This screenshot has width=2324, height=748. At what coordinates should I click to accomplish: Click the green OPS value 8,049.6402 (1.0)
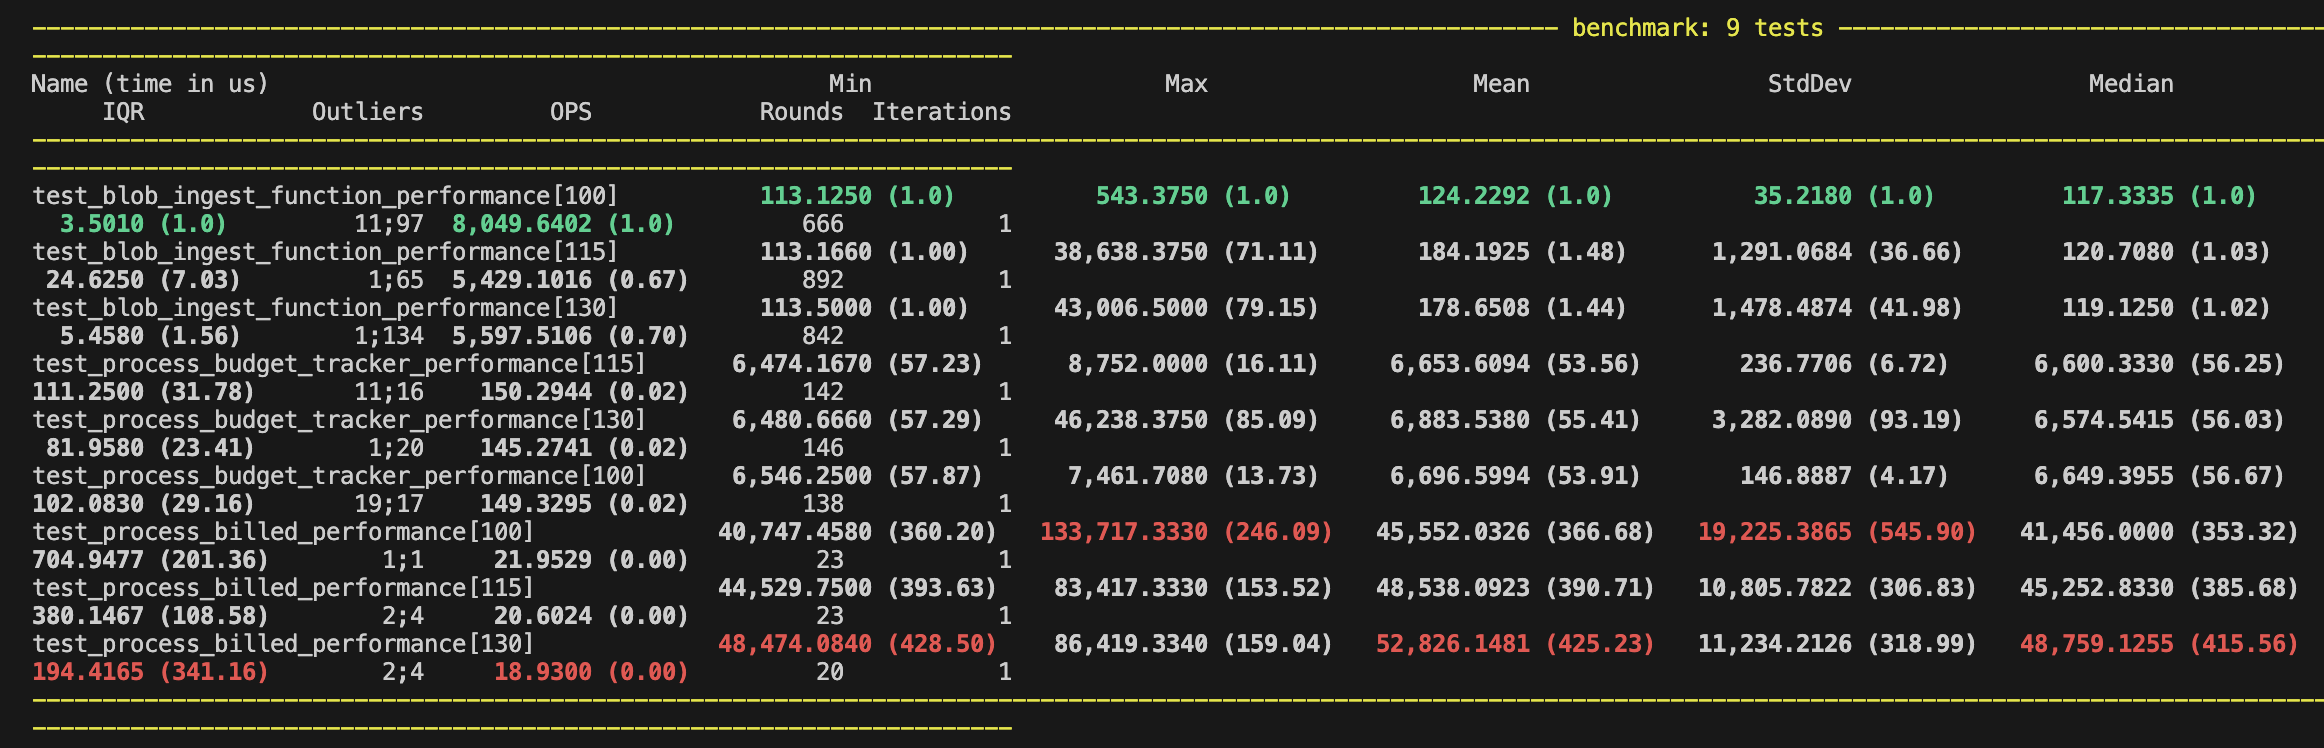[x=563, y=224]
